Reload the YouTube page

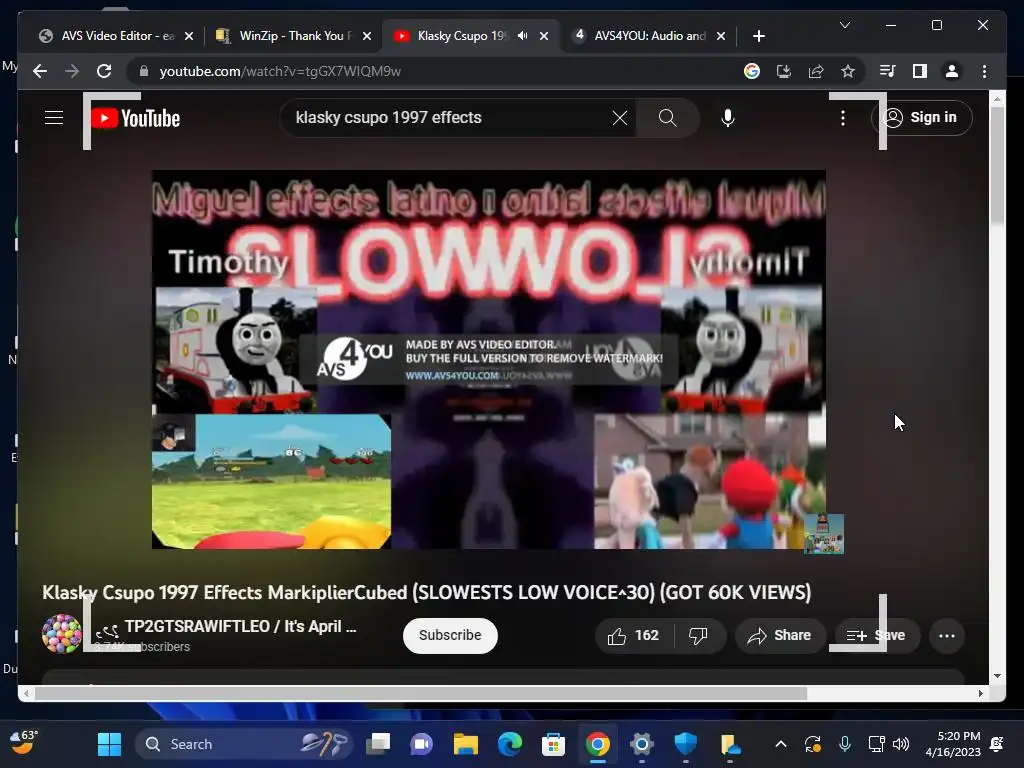coord(104,71)
